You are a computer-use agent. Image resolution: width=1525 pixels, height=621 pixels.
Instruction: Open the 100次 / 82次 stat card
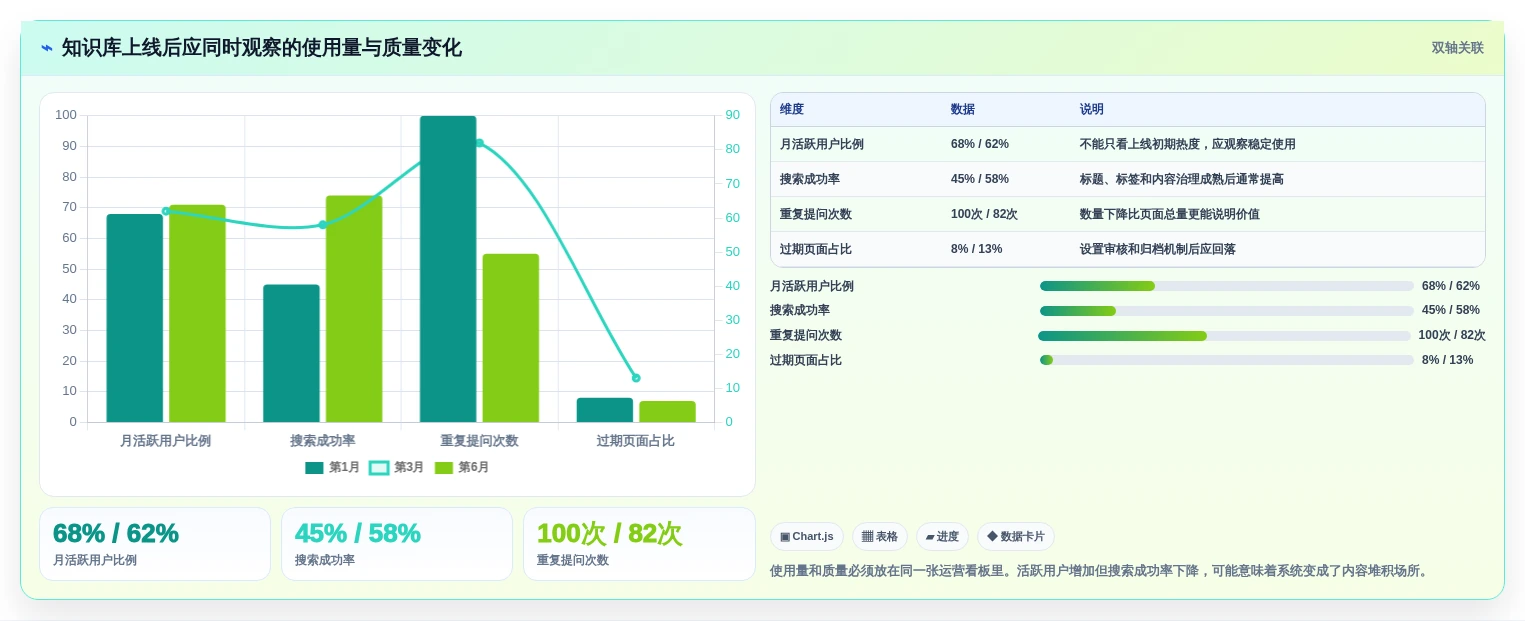639,544
